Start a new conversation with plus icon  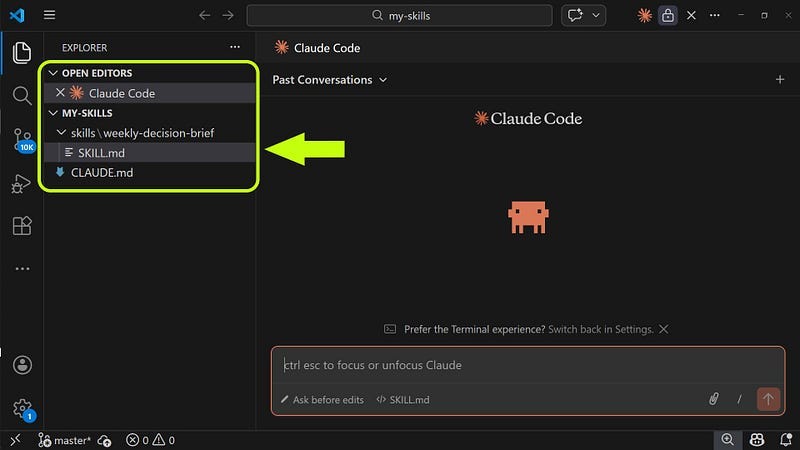coord(780,80)
